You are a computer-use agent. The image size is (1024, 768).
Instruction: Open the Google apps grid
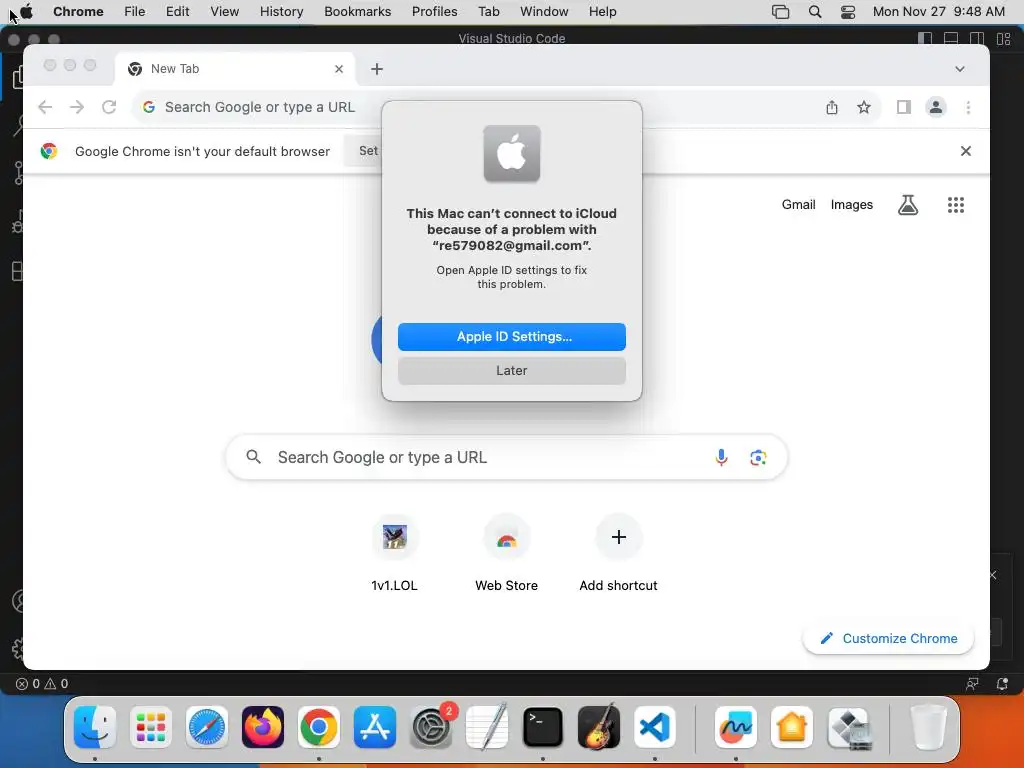(955, 205)
